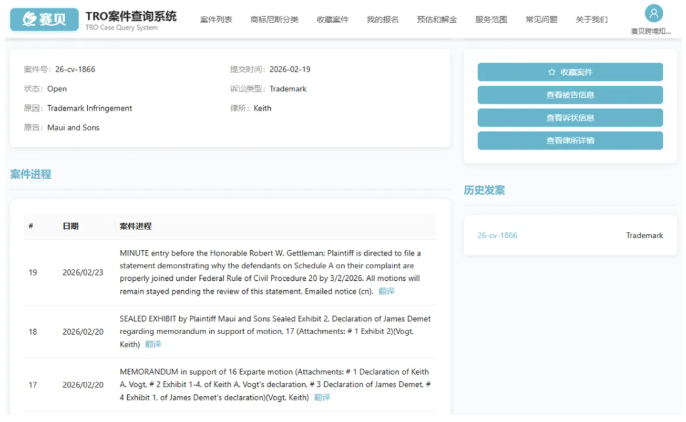This screenshot has height=422, width=686.
Task: Select the 收藏案件 navigation tab
Action: click(332, 20)
